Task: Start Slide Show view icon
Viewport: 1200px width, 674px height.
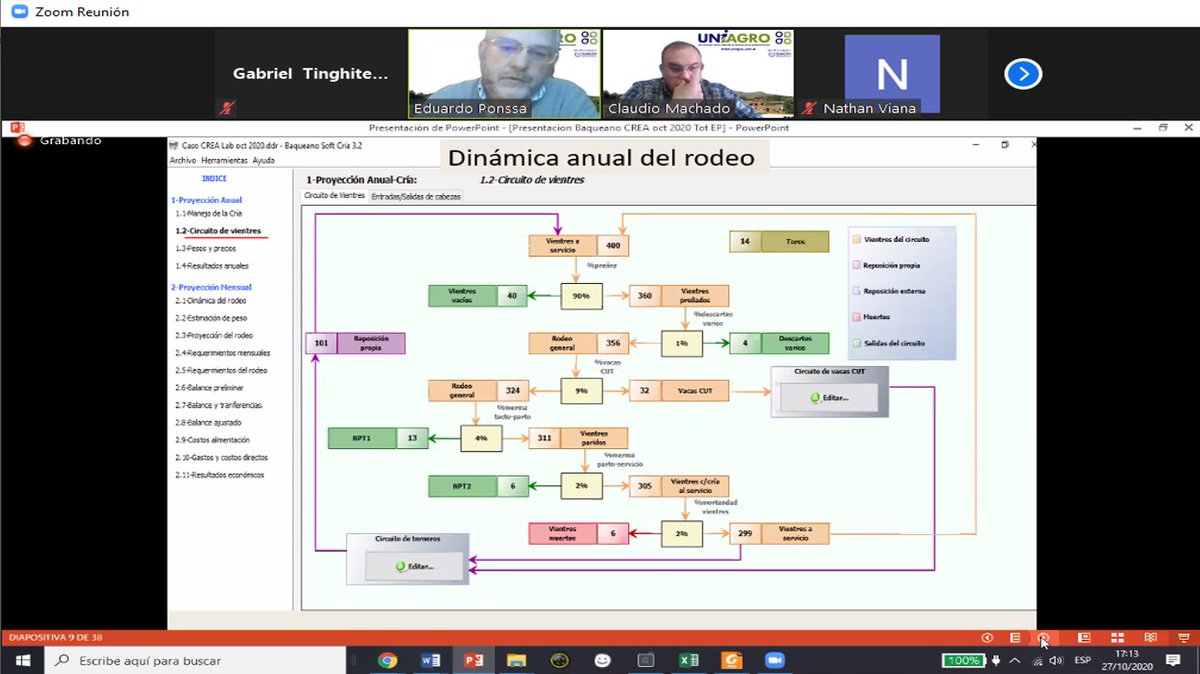Action: [1184, 638]
